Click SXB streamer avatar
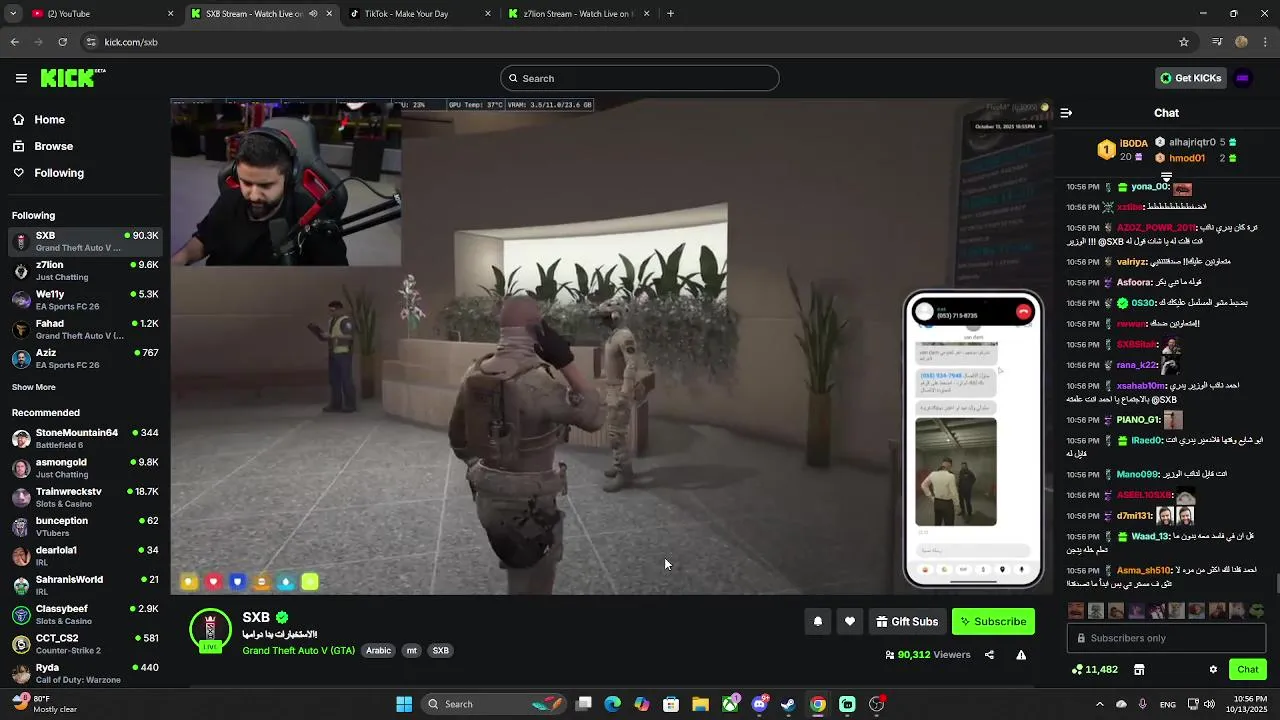Viewport: 1280px width, 720px height. [210, 630]
